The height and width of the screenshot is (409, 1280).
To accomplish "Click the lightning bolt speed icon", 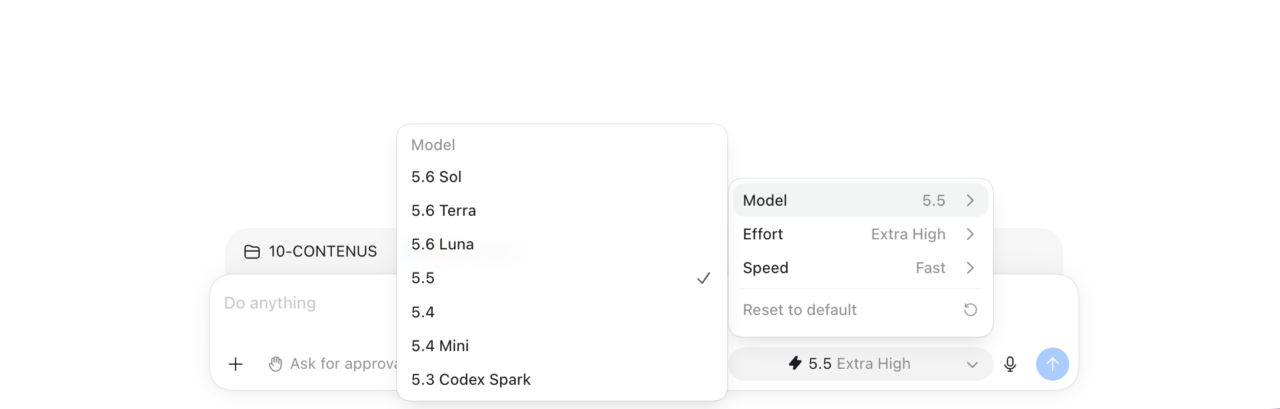I will click(x=796, y=364).
